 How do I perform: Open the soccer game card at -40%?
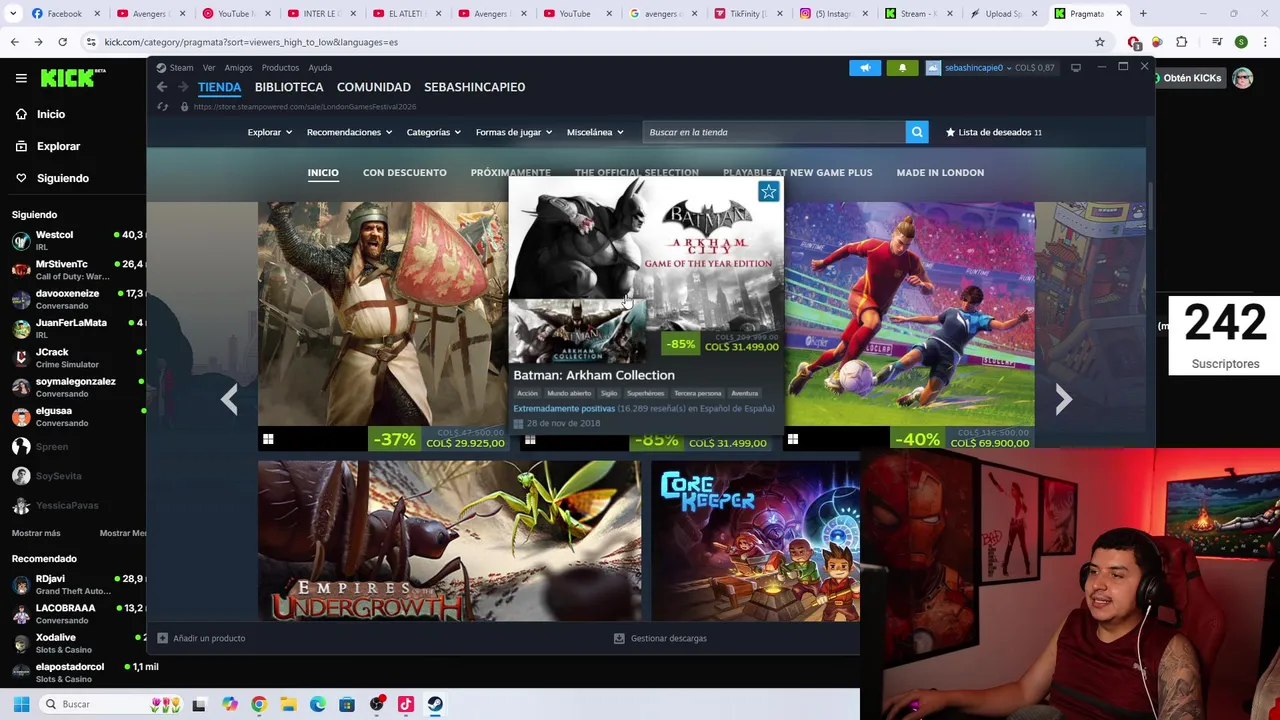[x=909, y=326]
